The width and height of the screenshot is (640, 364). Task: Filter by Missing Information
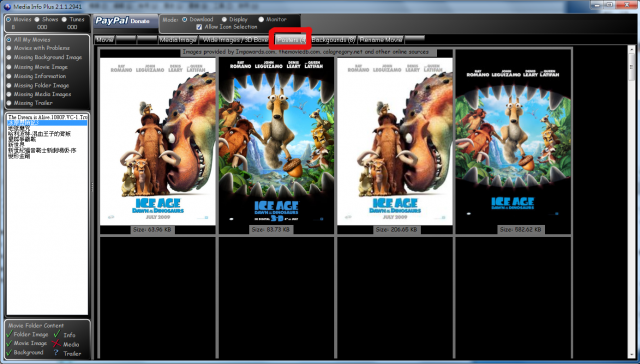(9, 76)
